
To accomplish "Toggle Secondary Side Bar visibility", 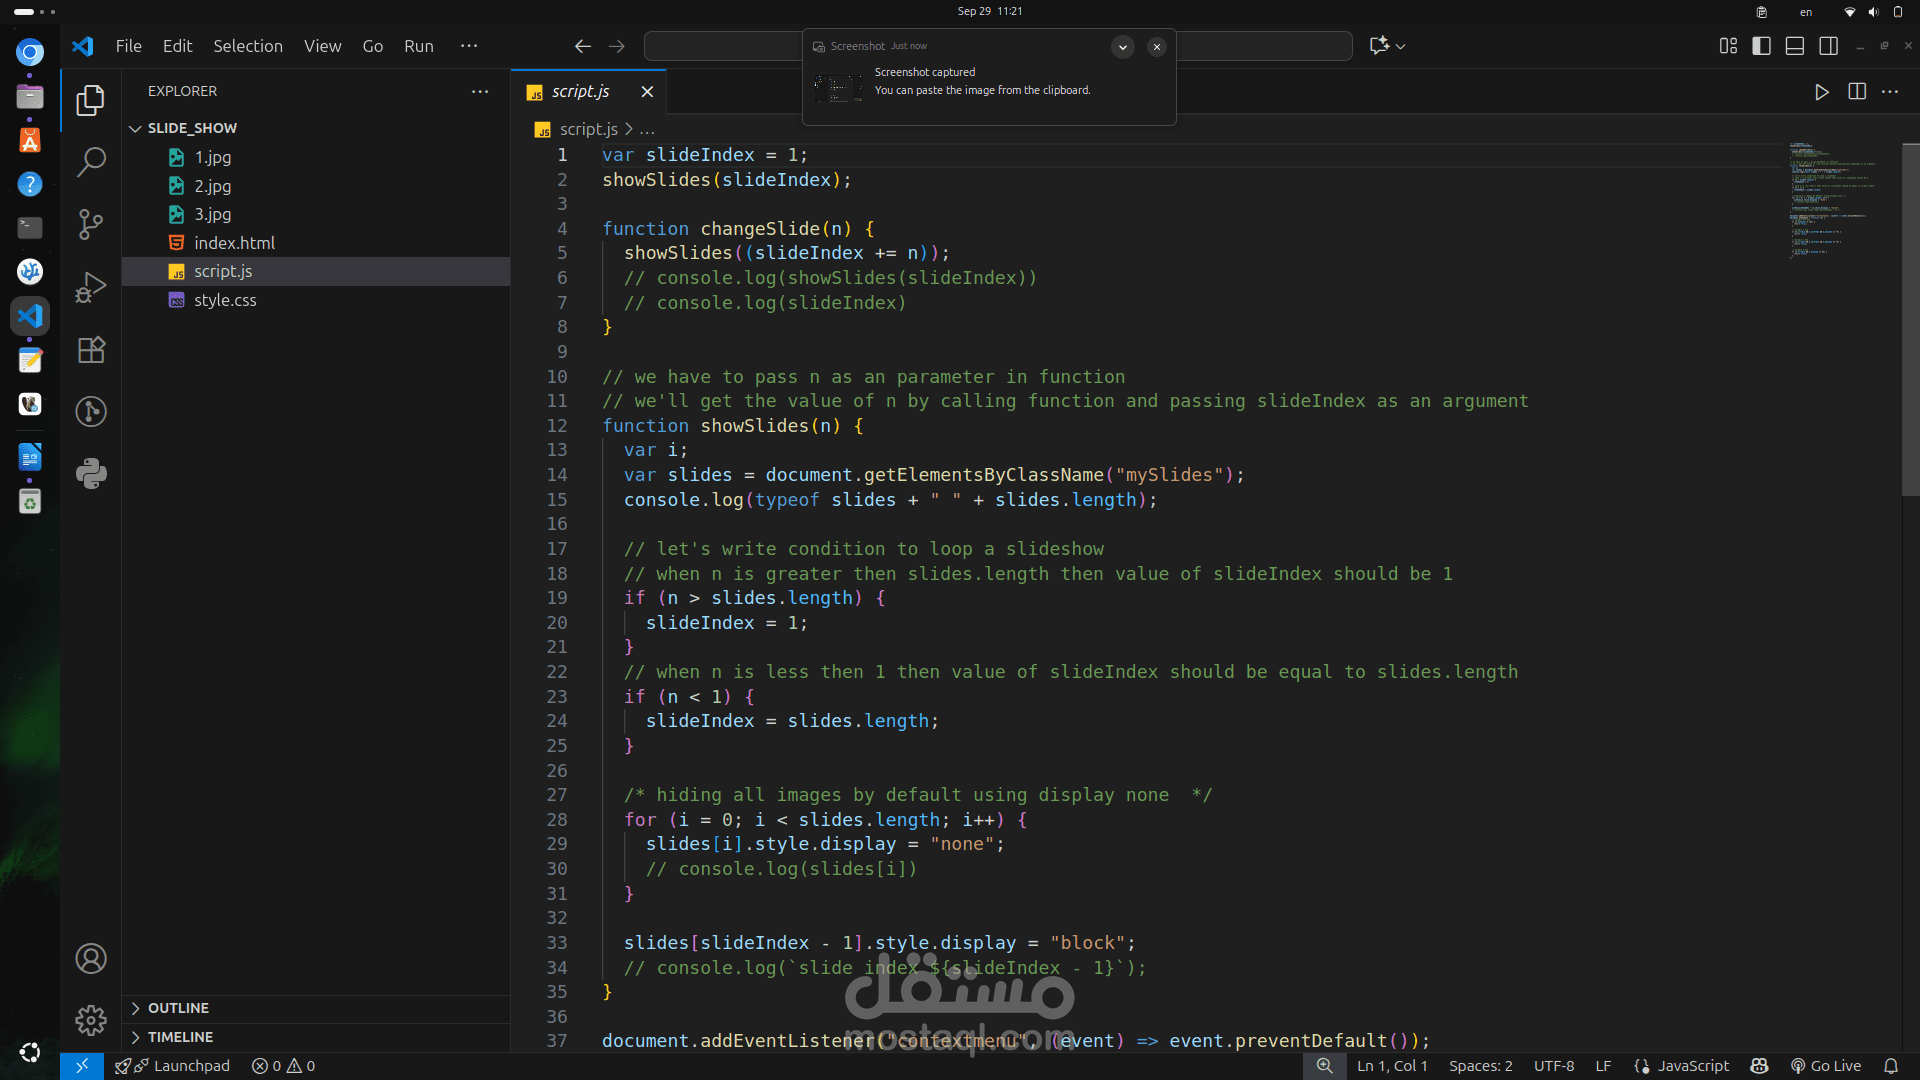I will 1828,46.
